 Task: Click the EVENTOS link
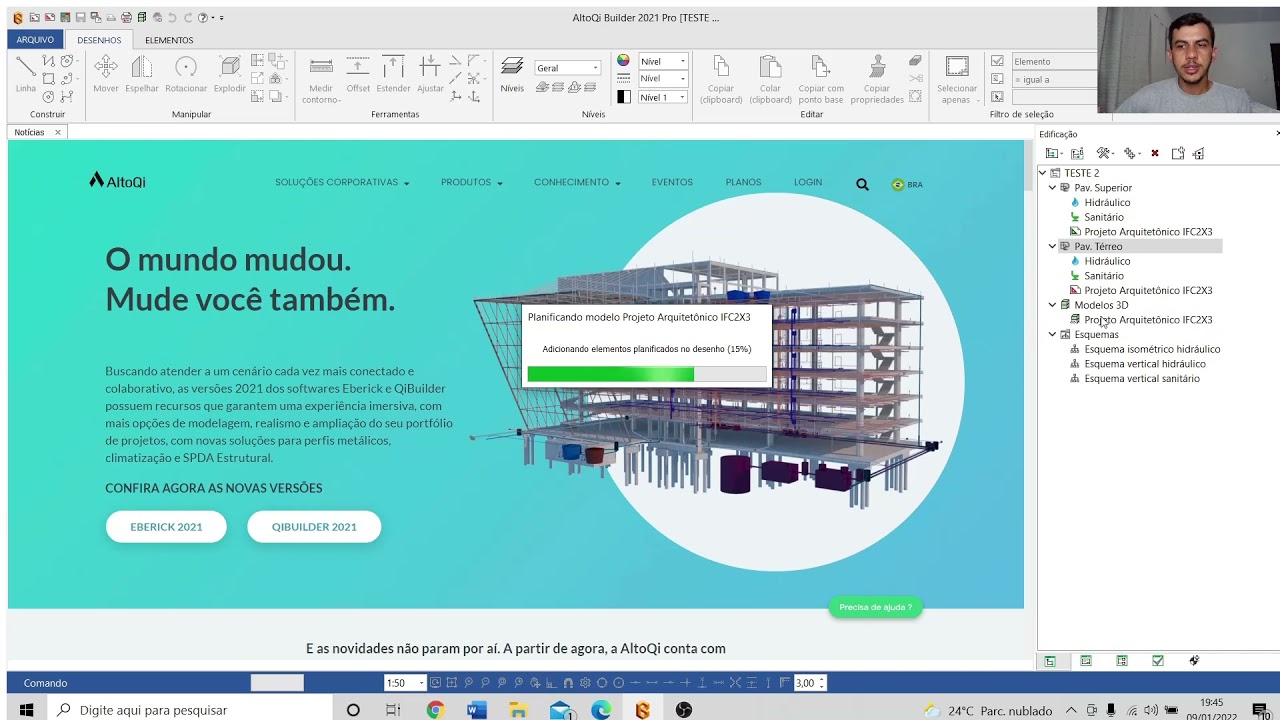click(672, 183)
